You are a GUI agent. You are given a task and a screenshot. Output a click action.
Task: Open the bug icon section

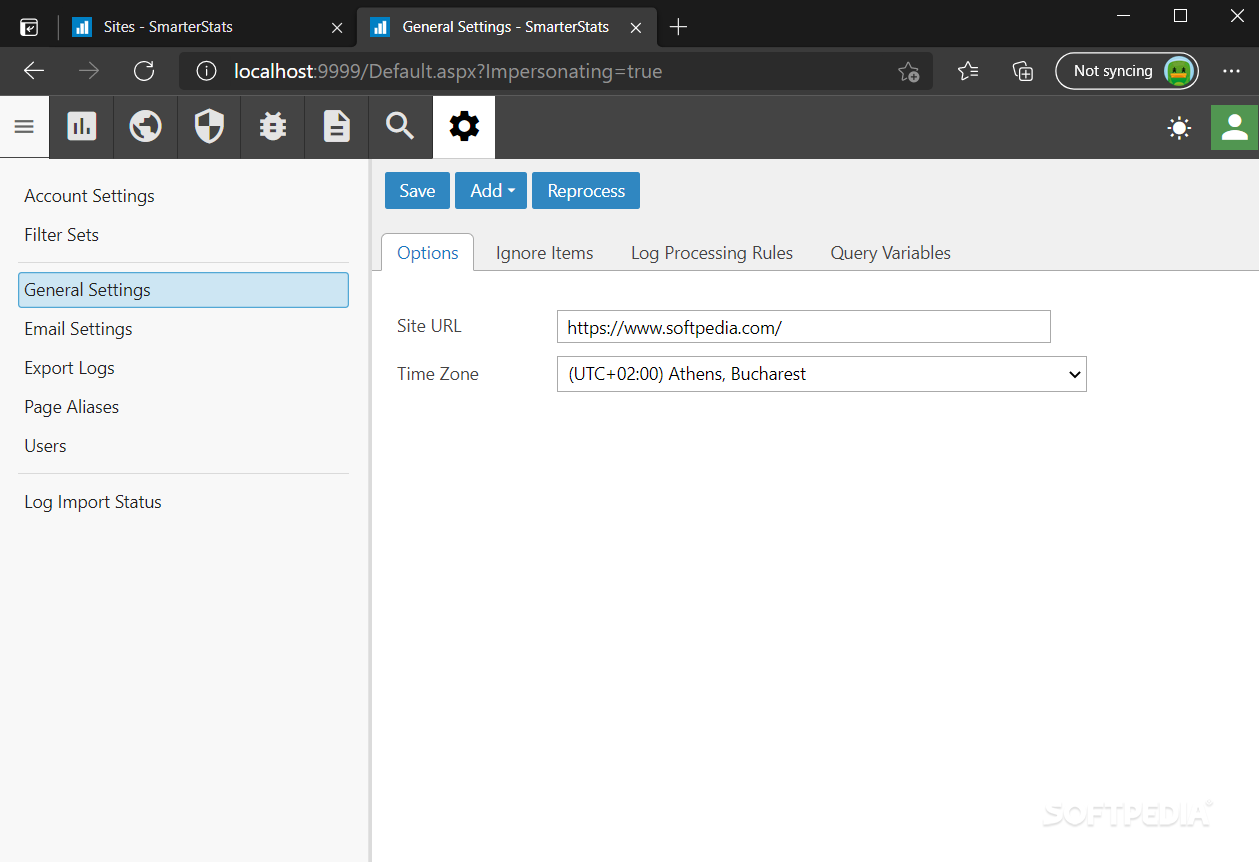[273, 127]
